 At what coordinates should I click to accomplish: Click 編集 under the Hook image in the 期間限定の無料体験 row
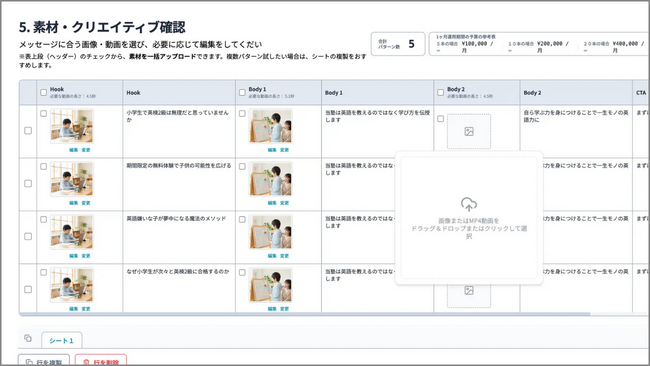(74, 203)
